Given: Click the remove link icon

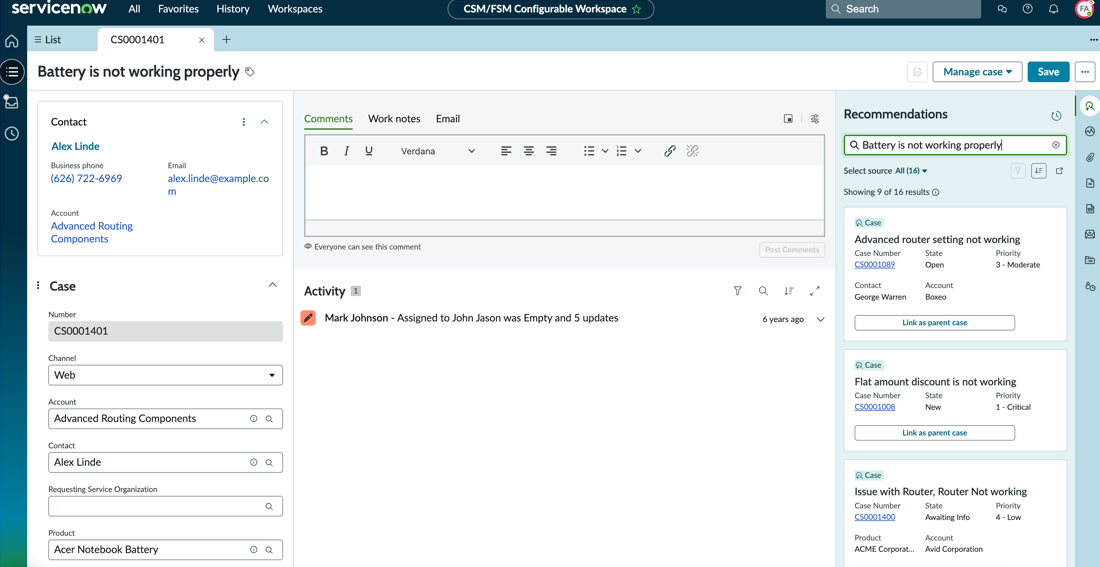Looking at the screenshot, I should pyautogui.click(x=692, y=151).
